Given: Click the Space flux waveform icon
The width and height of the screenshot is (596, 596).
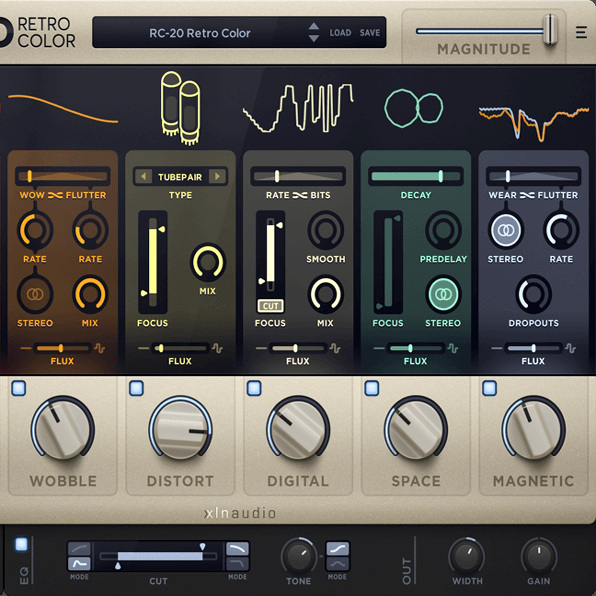Looking at the screenshot, I should [453, 348].
